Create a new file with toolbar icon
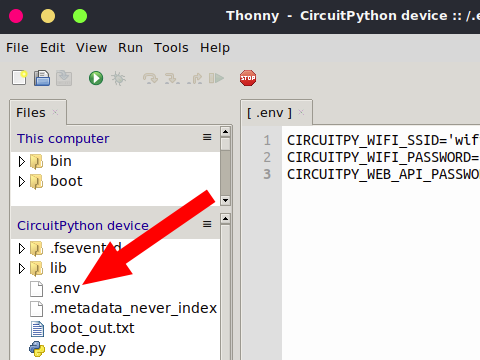Viewport: 480px width, 360px height. coord(19,78)
